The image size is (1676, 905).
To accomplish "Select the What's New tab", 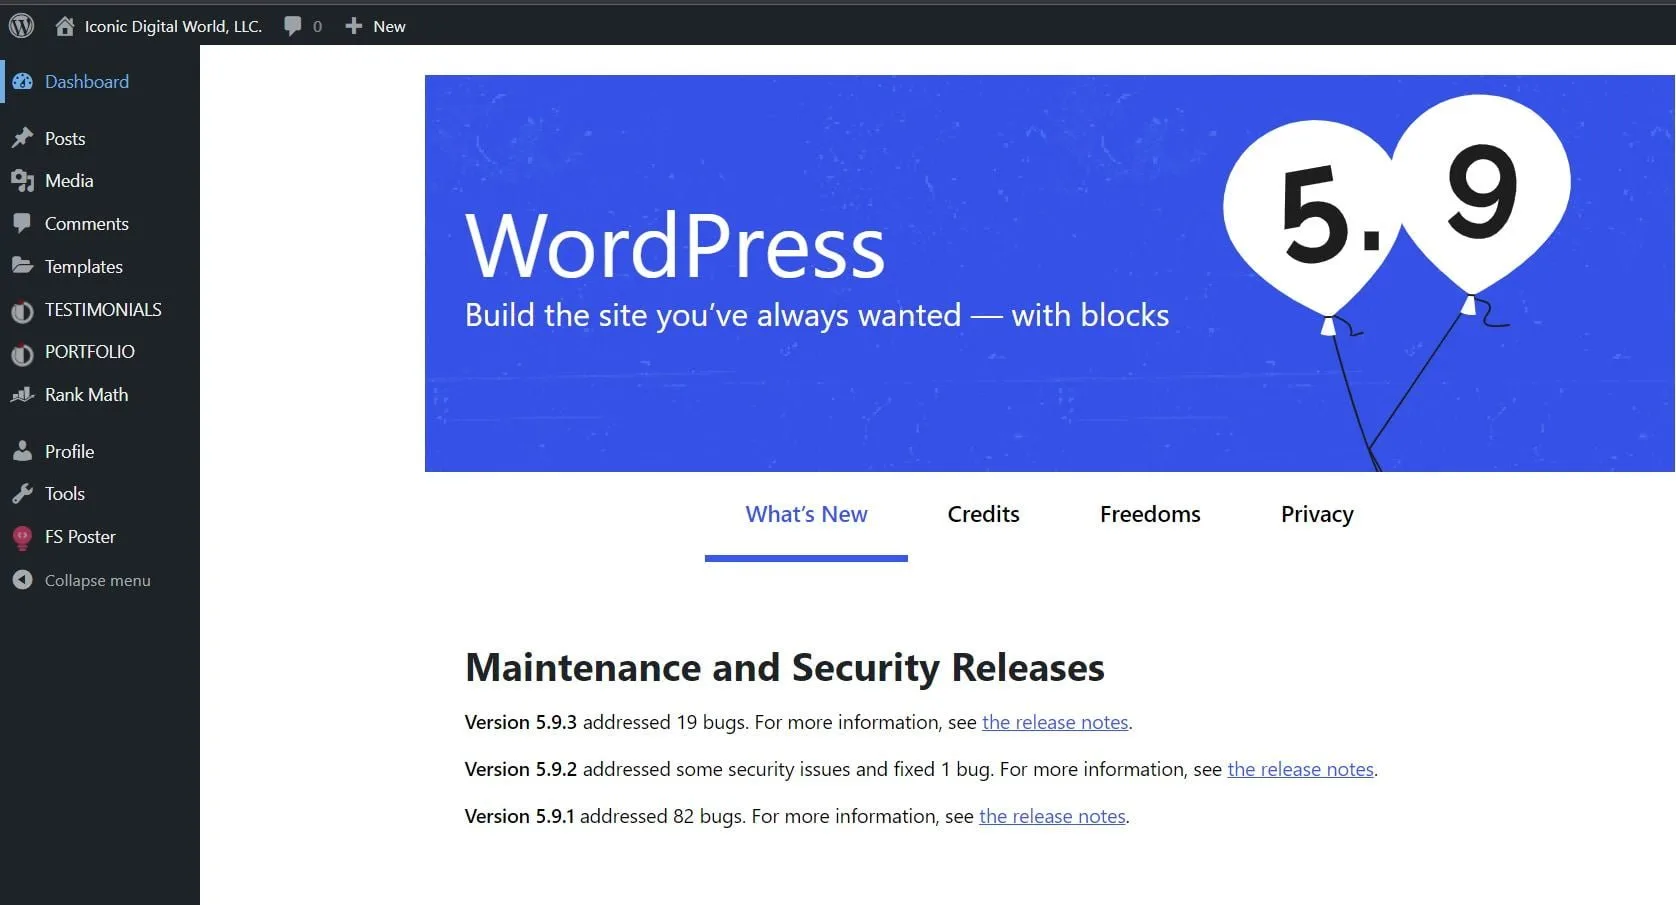I will 806,514.
